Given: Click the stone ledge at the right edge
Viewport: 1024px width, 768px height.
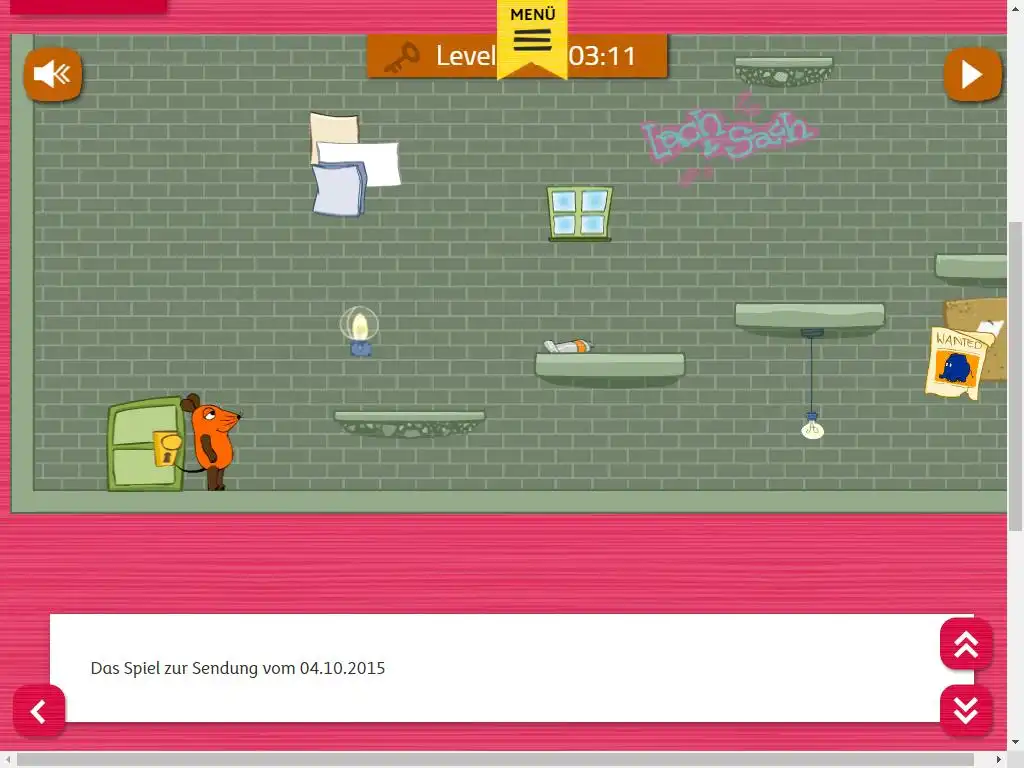Looking at the screenshot, I should pos(971,270).
